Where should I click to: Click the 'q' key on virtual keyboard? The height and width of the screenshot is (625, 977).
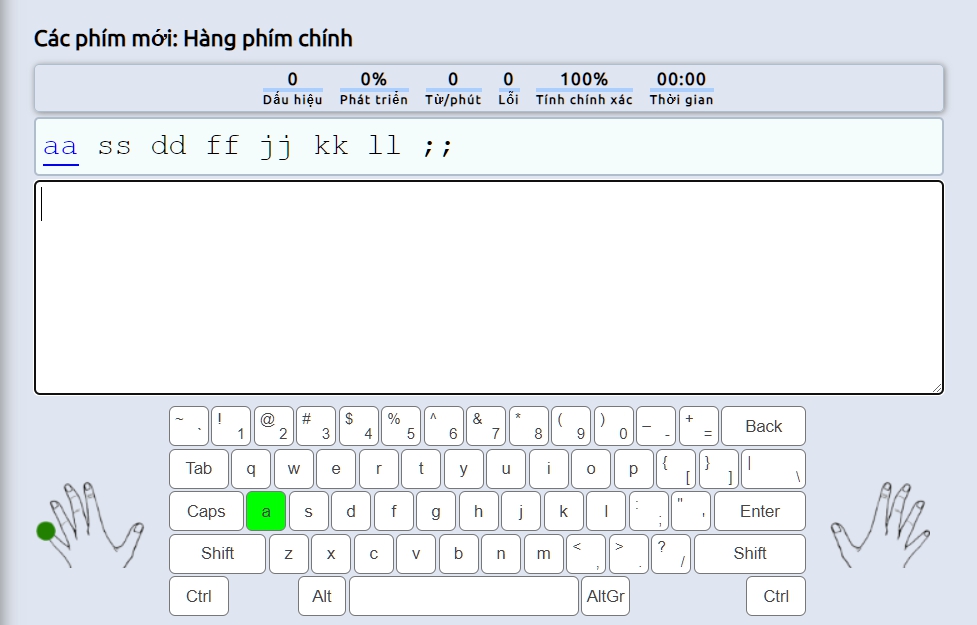[x=251, y=469]
